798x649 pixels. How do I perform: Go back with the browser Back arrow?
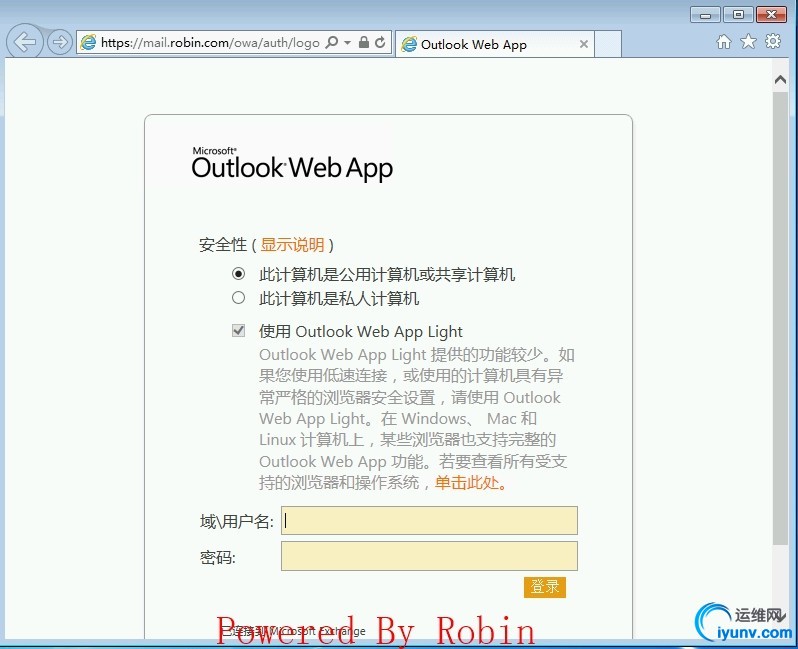point(24,42)
